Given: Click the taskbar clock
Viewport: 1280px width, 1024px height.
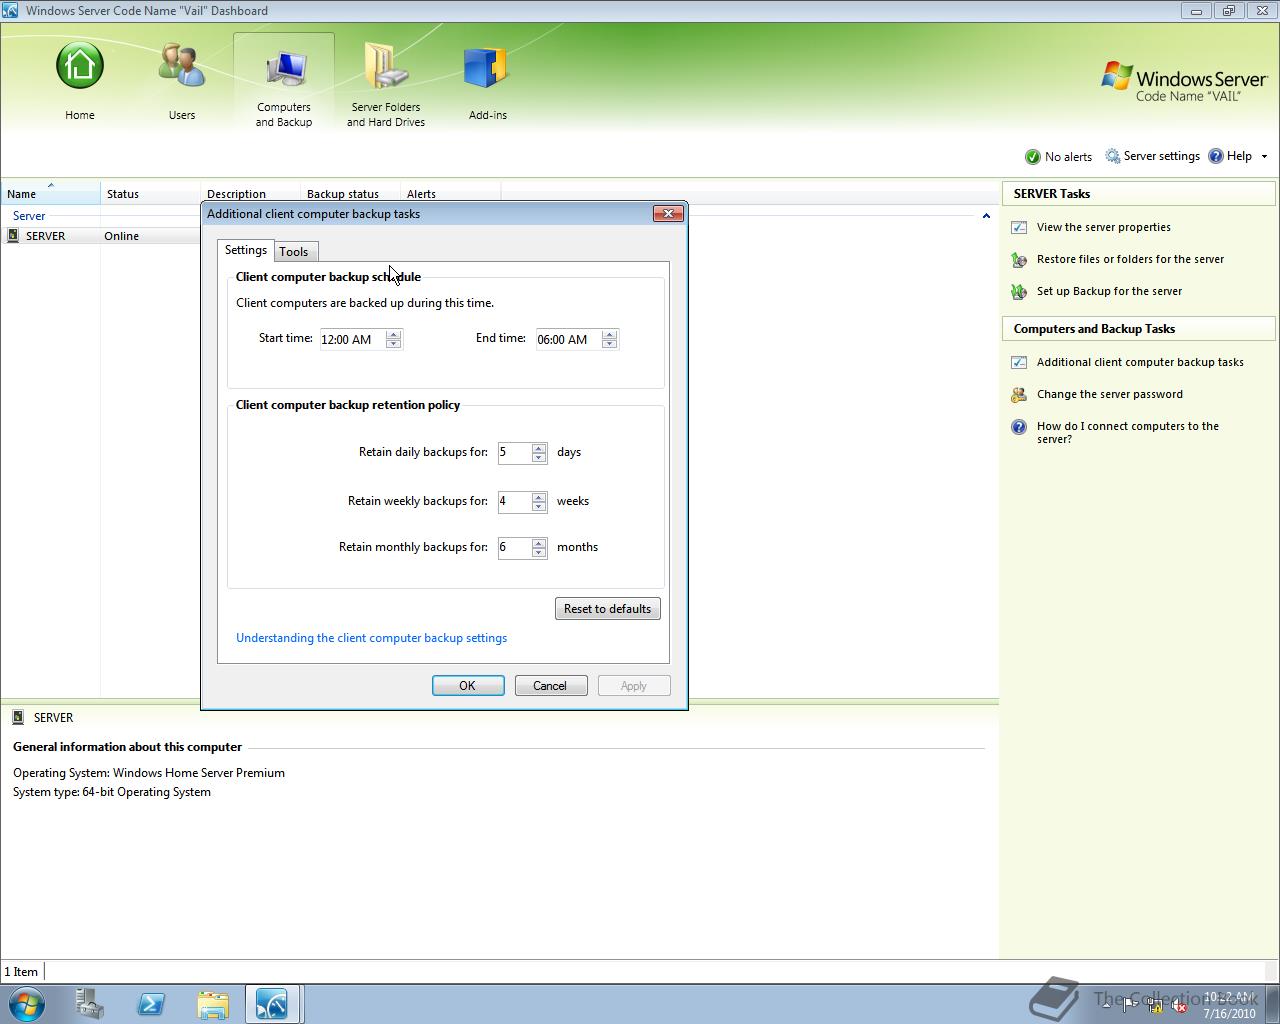Looking at the screenshot, I should click(x=1229, y=1005).
